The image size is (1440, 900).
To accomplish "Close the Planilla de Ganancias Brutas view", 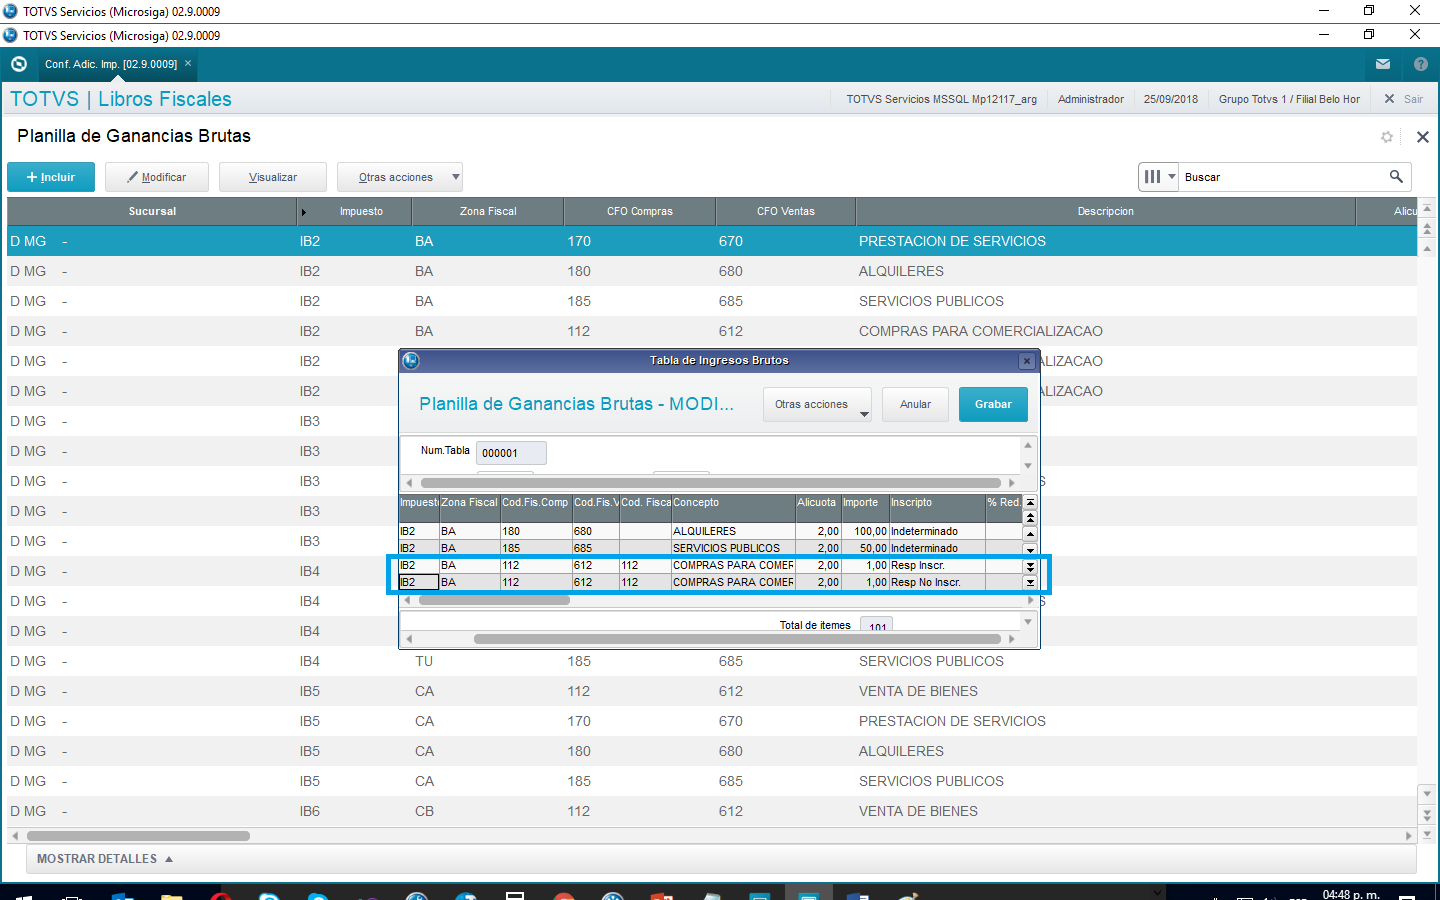I will (1423, 137).
